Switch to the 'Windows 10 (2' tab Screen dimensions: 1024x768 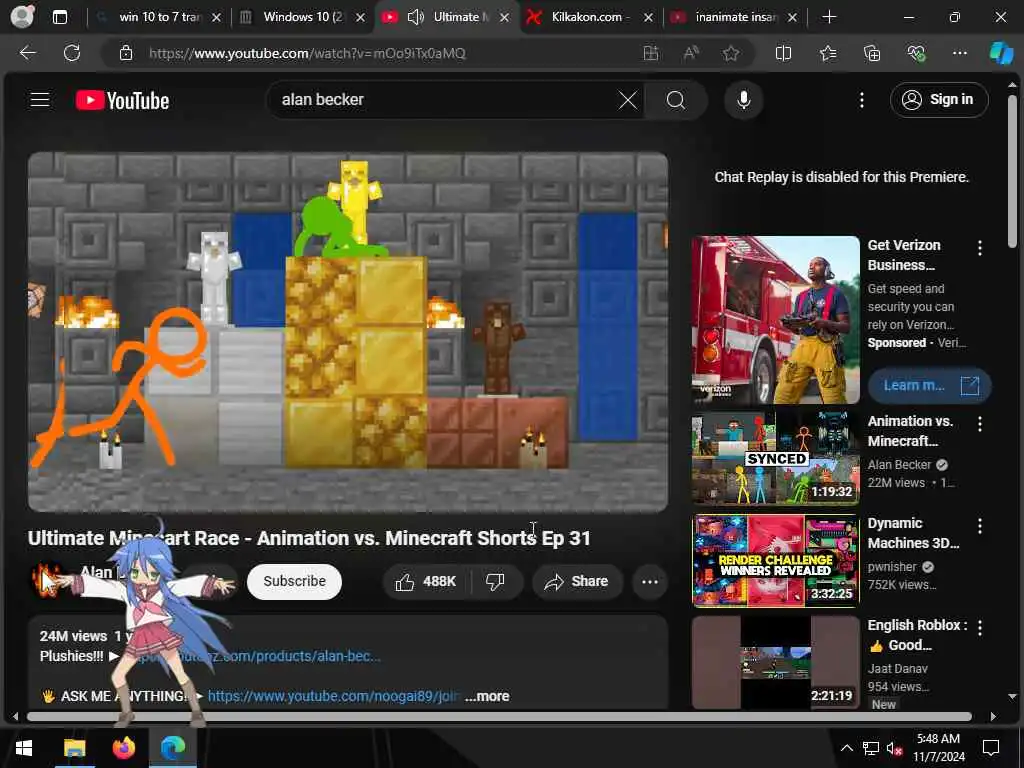302,17
